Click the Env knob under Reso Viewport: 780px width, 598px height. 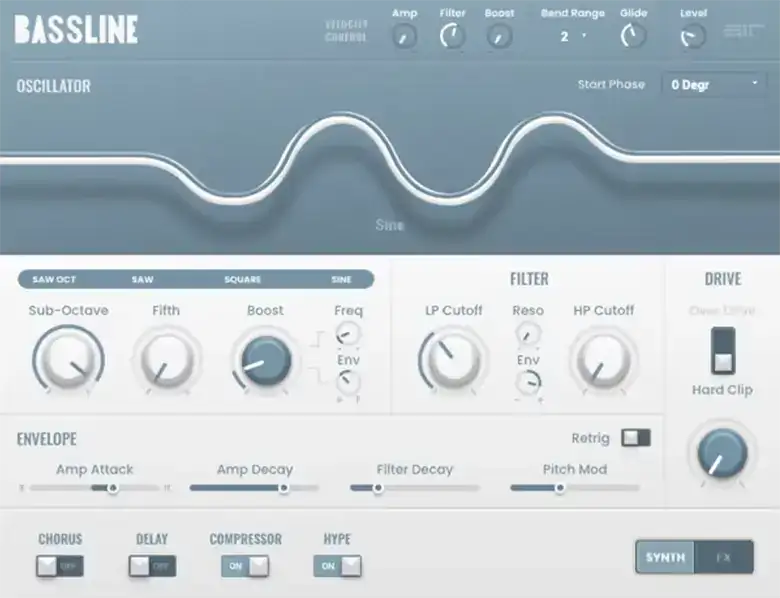click(x=528, y=382)
